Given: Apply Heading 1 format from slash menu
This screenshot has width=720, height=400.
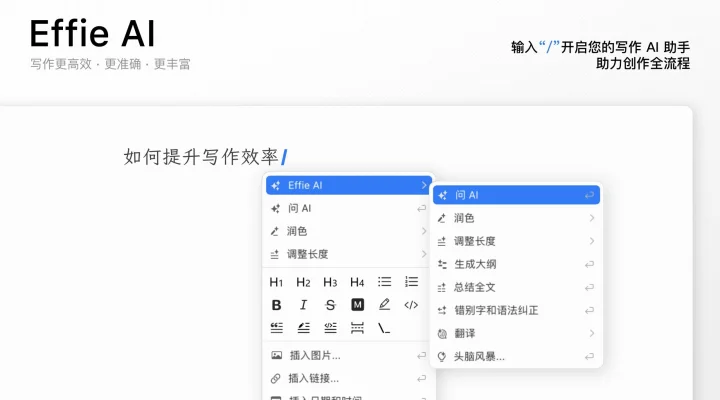Looking at the screenshot, I should [276, 282].
